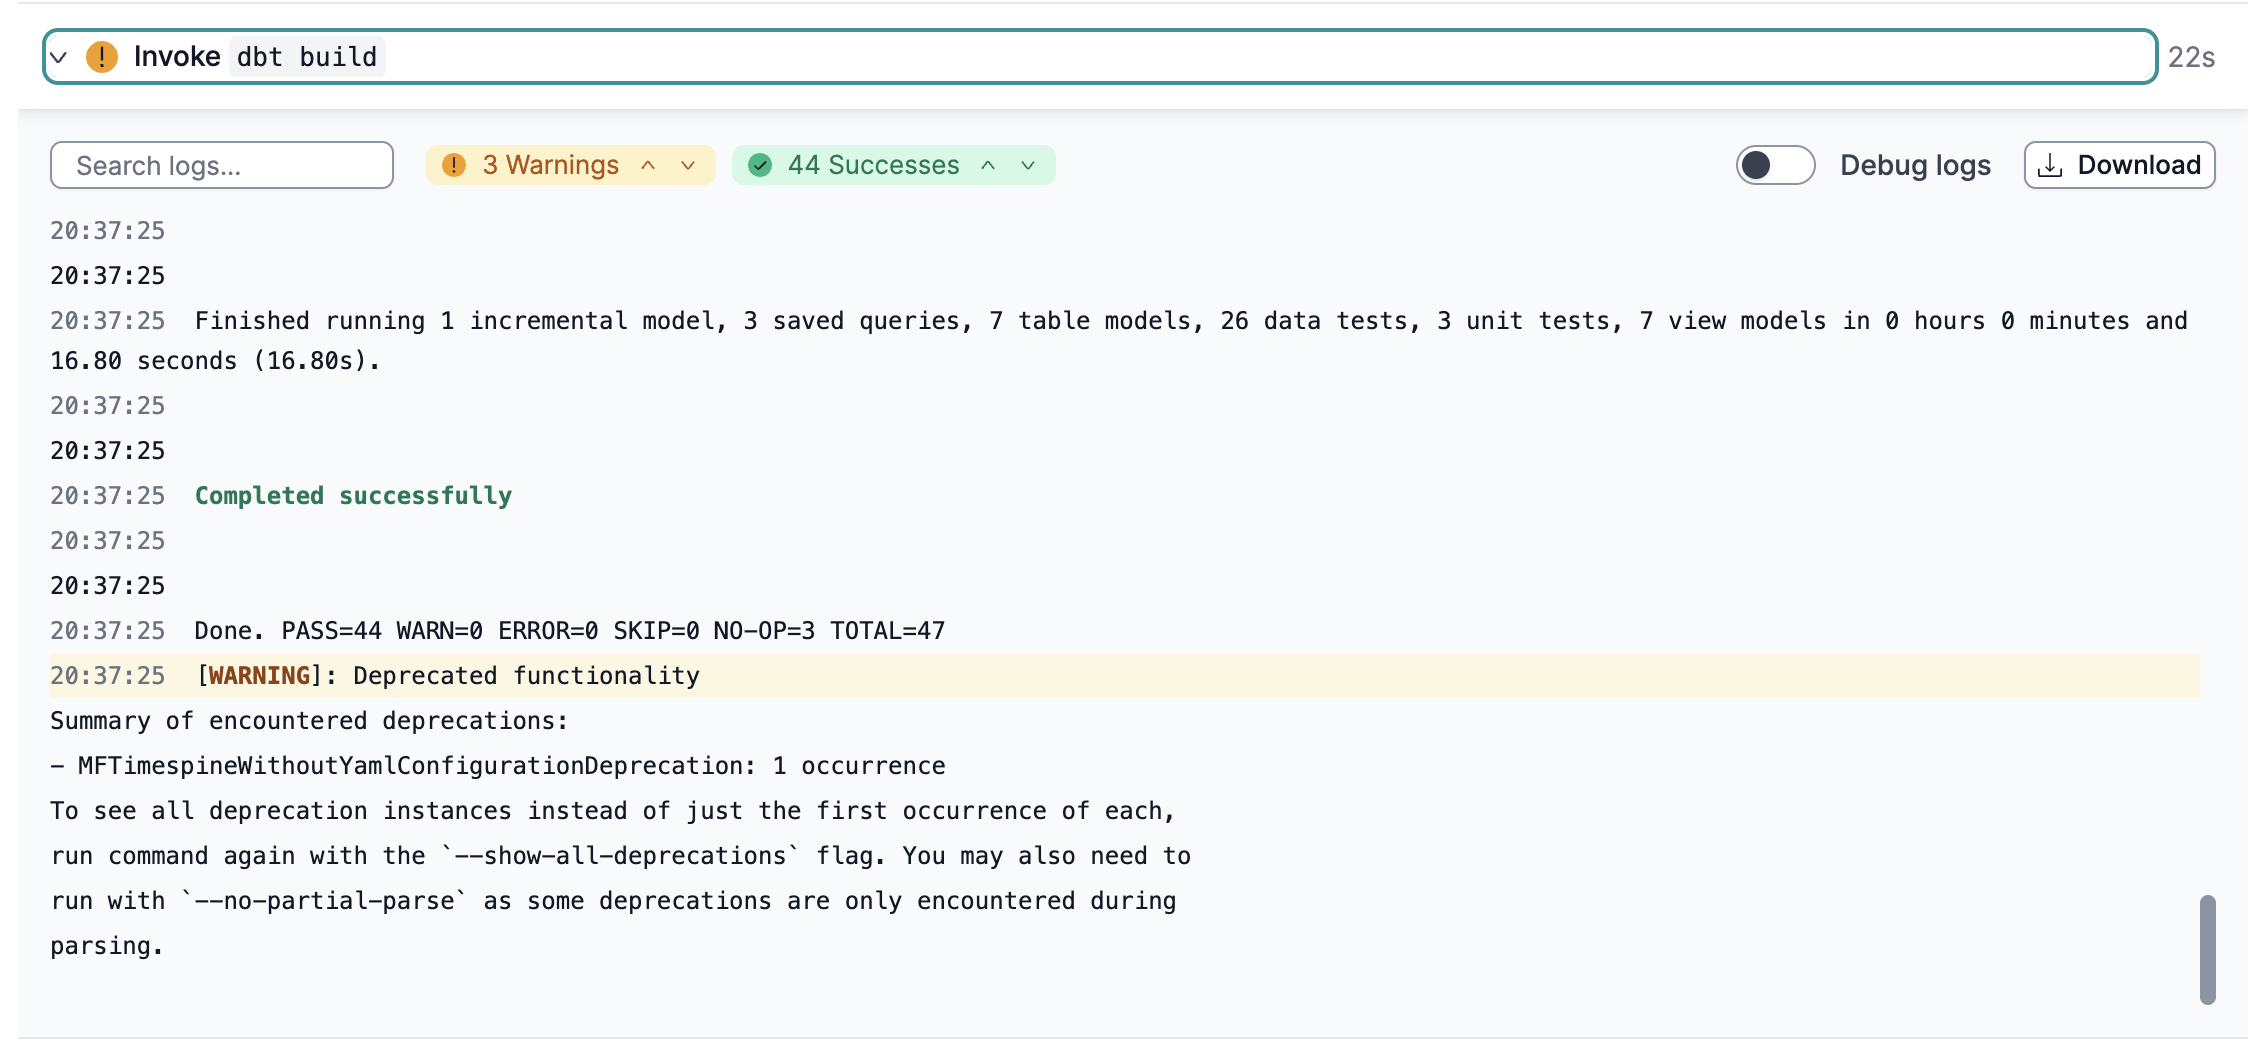The image size is (2252, 1050).
Task: Click the green checkmark icon in Successes filter
Action: click(762, 165)
